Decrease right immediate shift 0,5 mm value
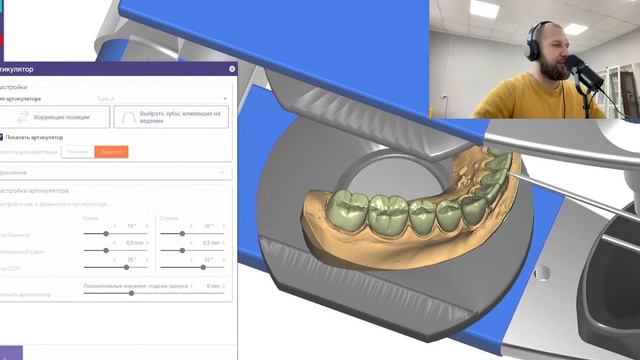Viewport: 640px width, 360px height. 191,242
